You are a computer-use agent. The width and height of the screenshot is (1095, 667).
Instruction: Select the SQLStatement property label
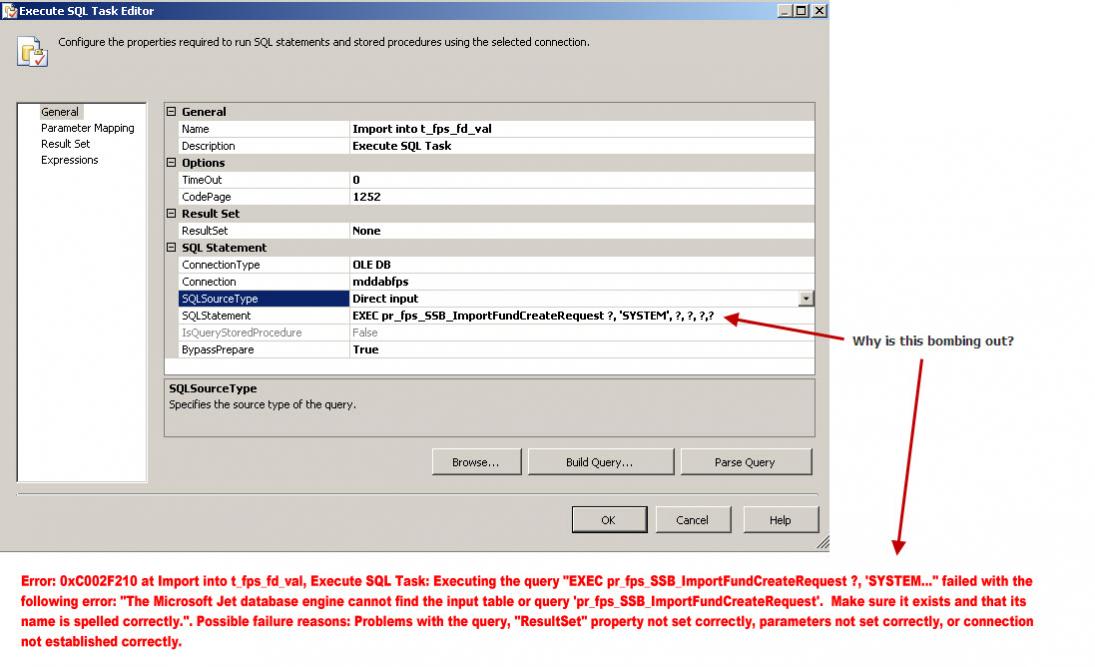[264, 316]
